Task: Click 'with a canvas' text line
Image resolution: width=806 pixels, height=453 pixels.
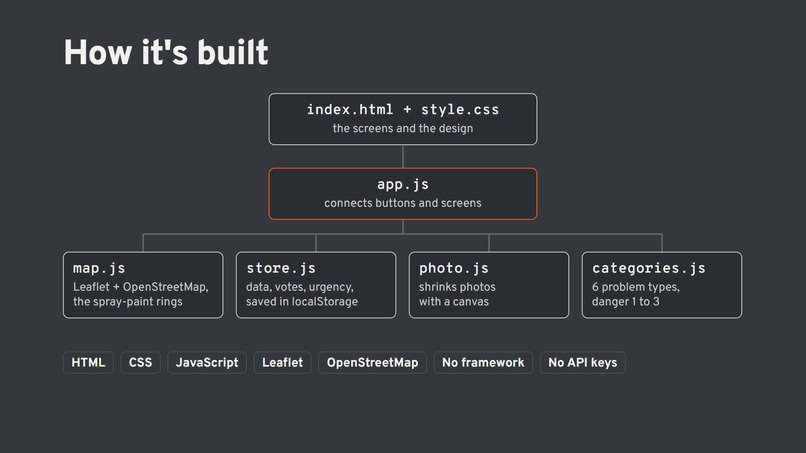Action: (453, 302)
